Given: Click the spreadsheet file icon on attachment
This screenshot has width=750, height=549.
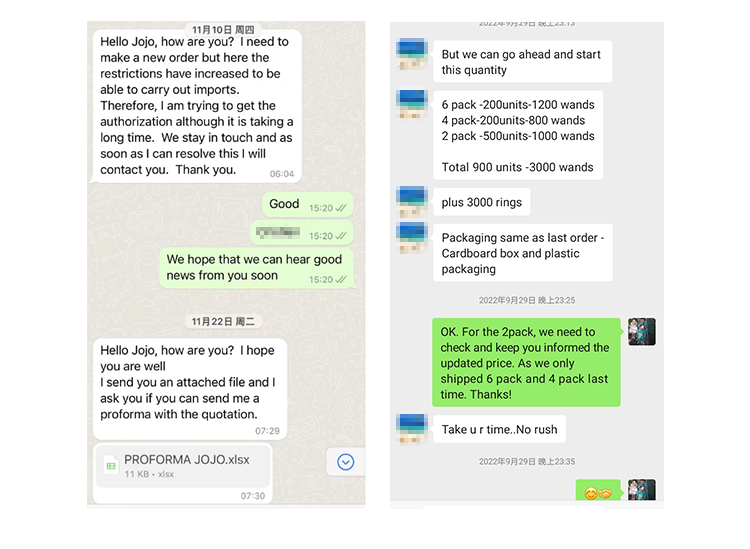Looking at the screenshot, I should coord(111,466).
